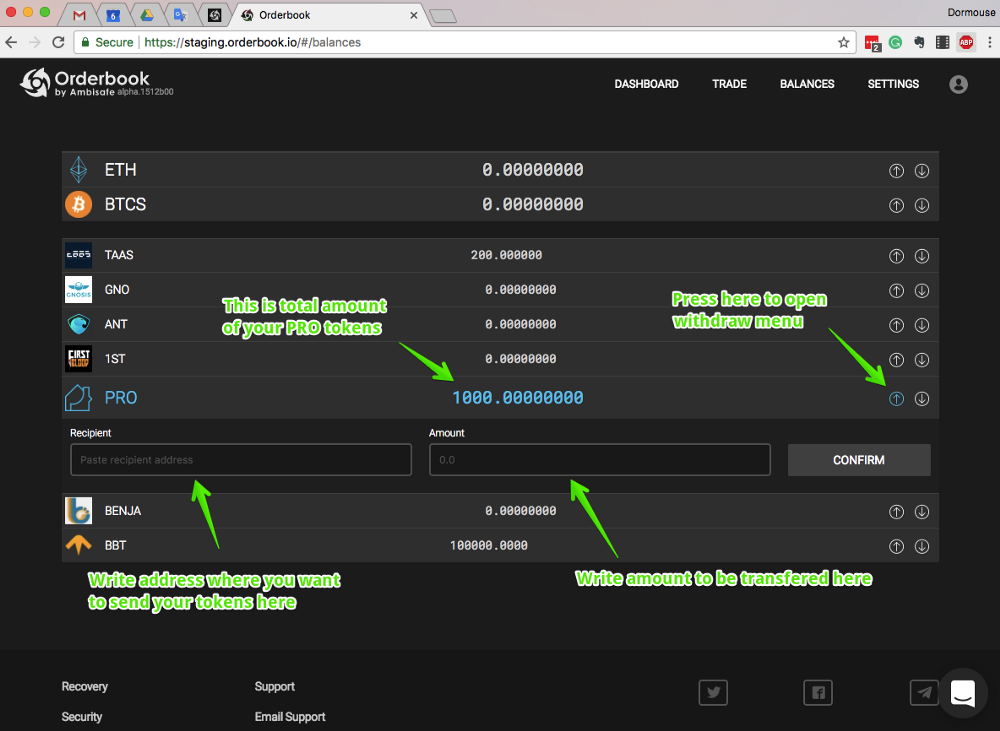This screenshot has height=731, width=1000.
Task: Click the Dormouse profile name
Action: point(971,12)
